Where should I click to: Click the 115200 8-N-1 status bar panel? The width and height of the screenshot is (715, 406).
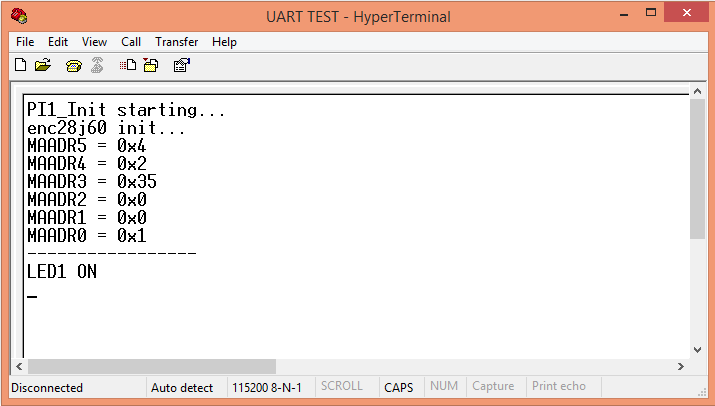(269, 387)
